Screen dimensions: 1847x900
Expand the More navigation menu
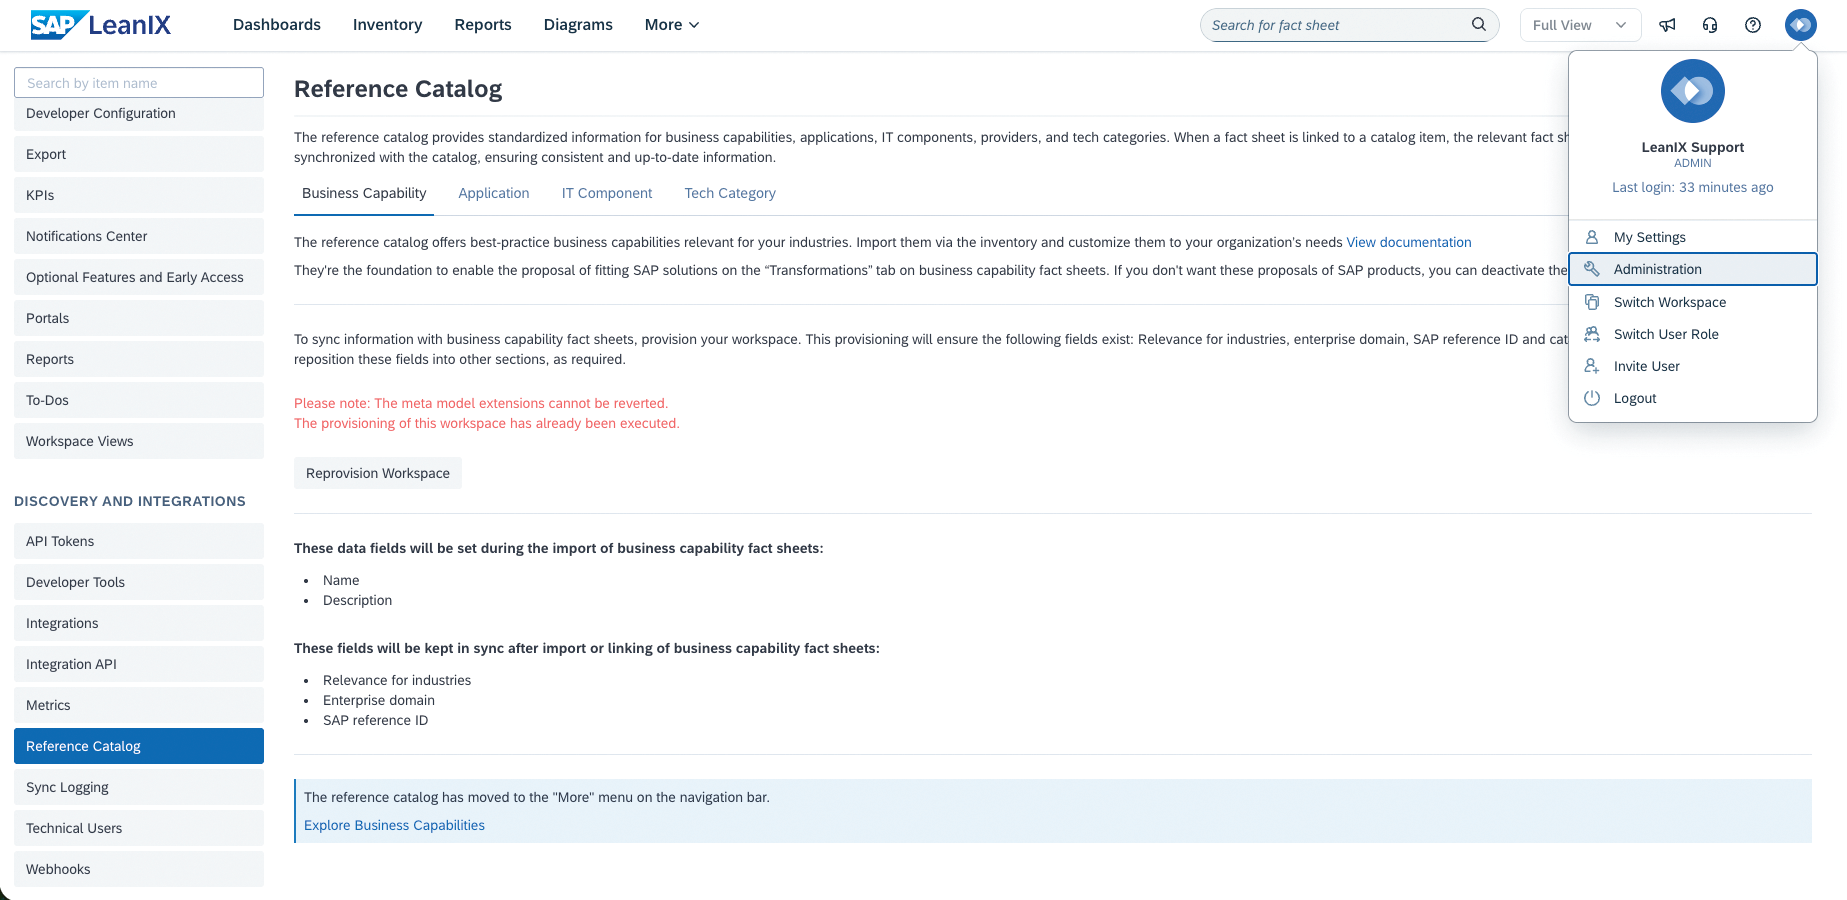672,25
